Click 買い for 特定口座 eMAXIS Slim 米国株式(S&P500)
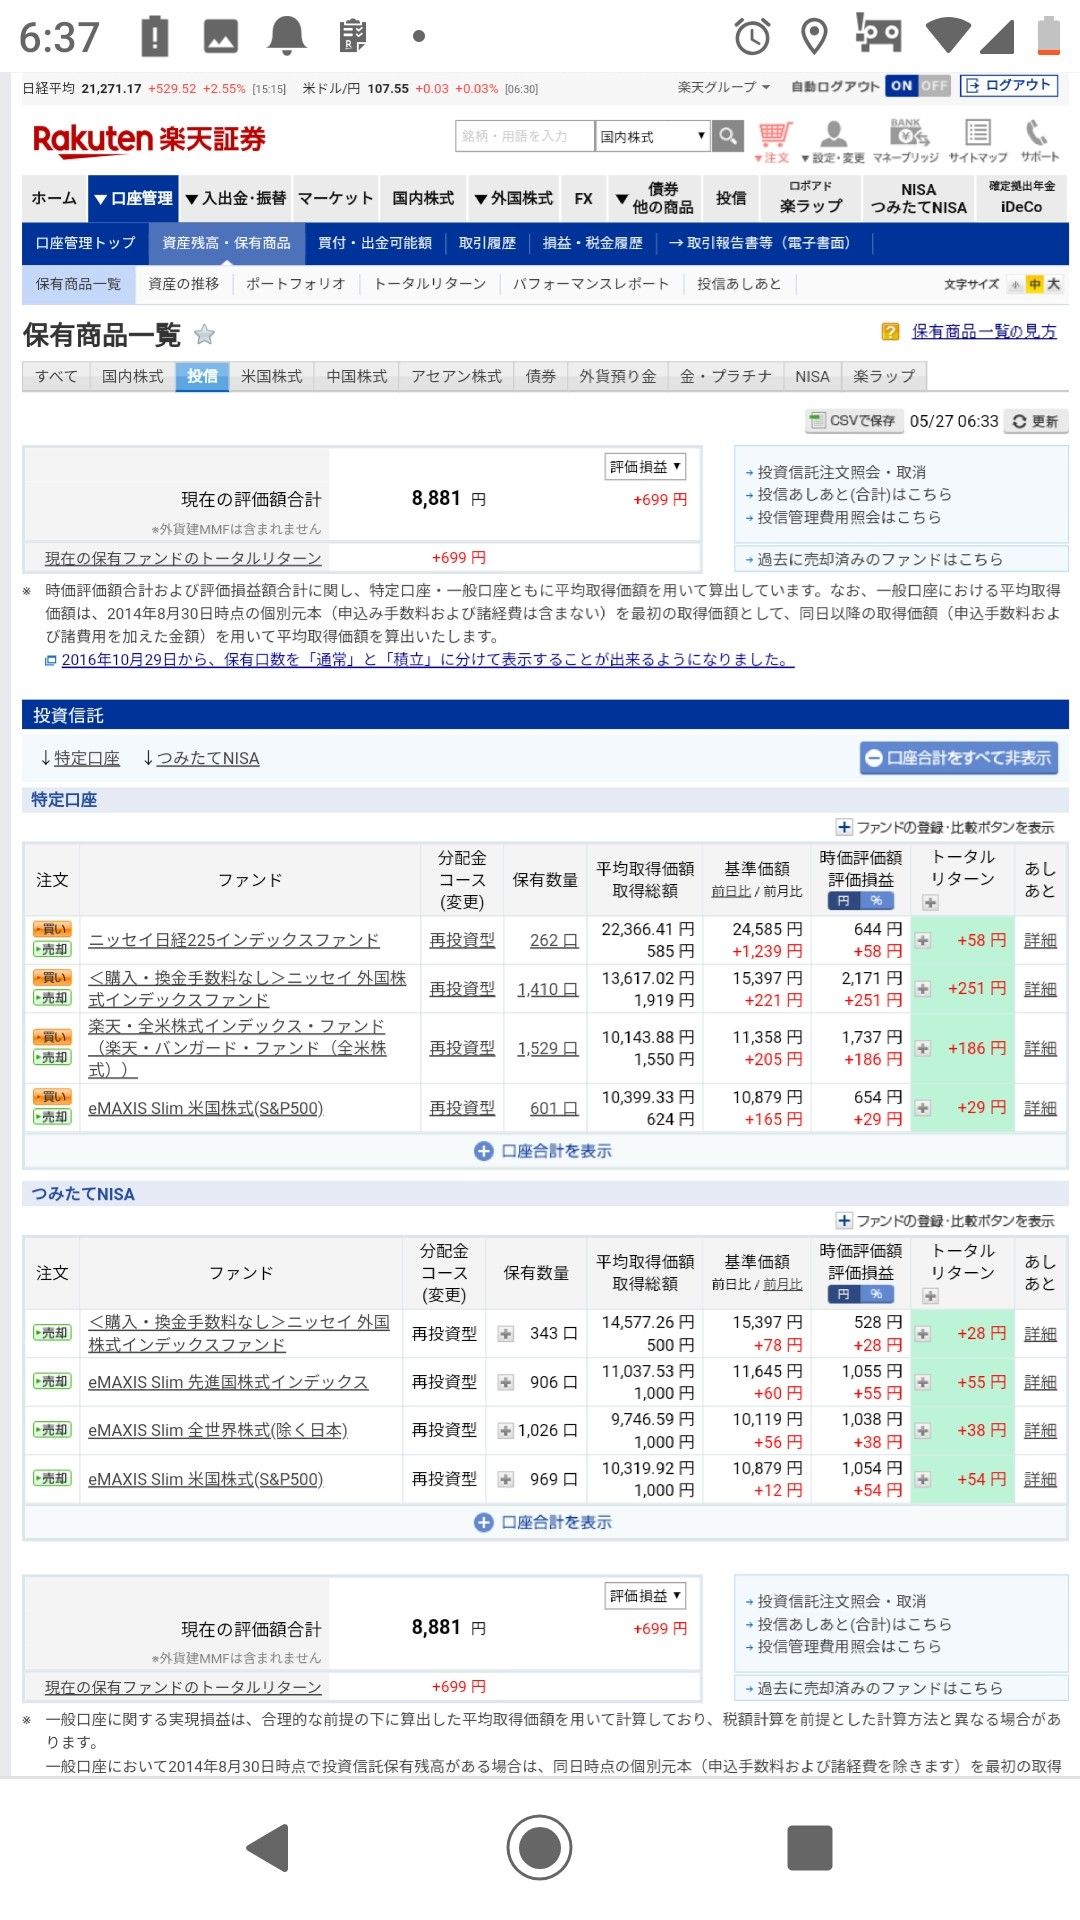Screen dimensions: 1080x1920 (x=52, y=1097)
